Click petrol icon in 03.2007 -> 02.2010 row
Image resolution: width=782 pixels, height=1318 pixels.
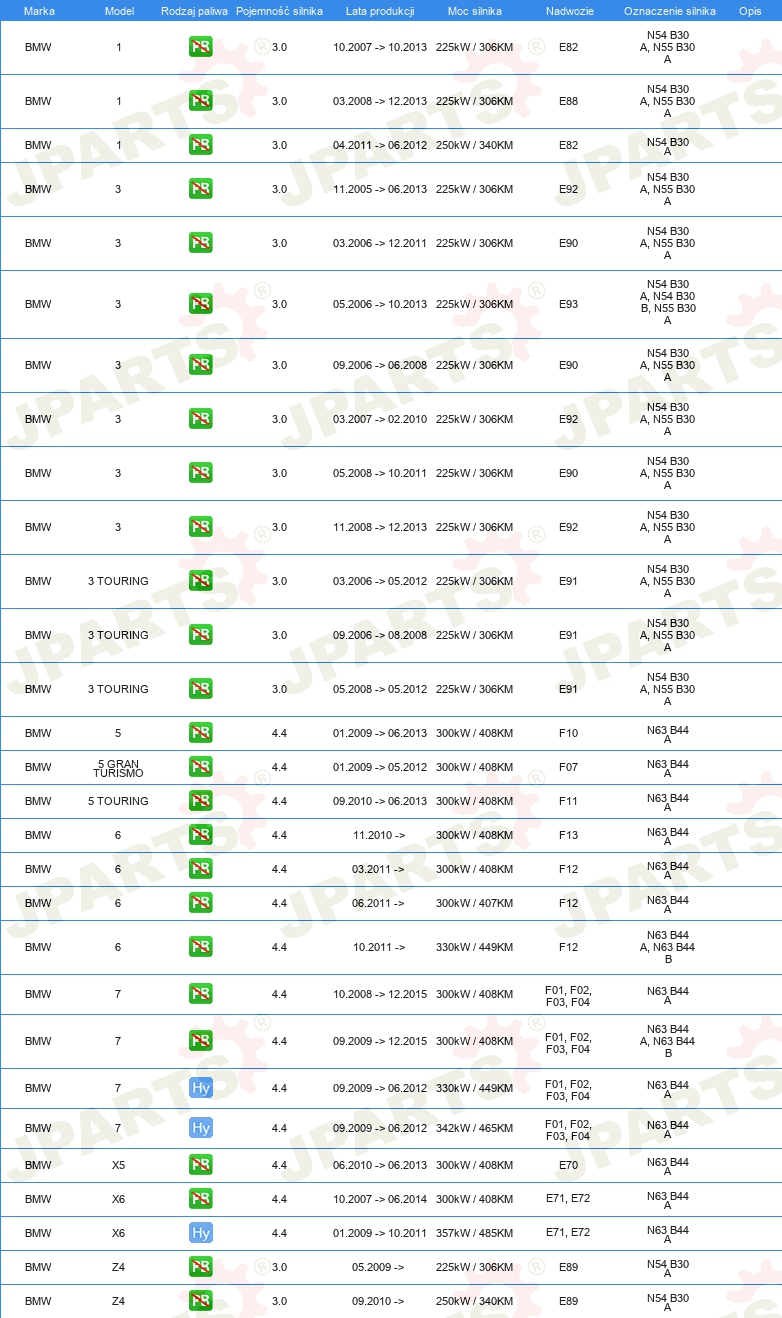200,419
